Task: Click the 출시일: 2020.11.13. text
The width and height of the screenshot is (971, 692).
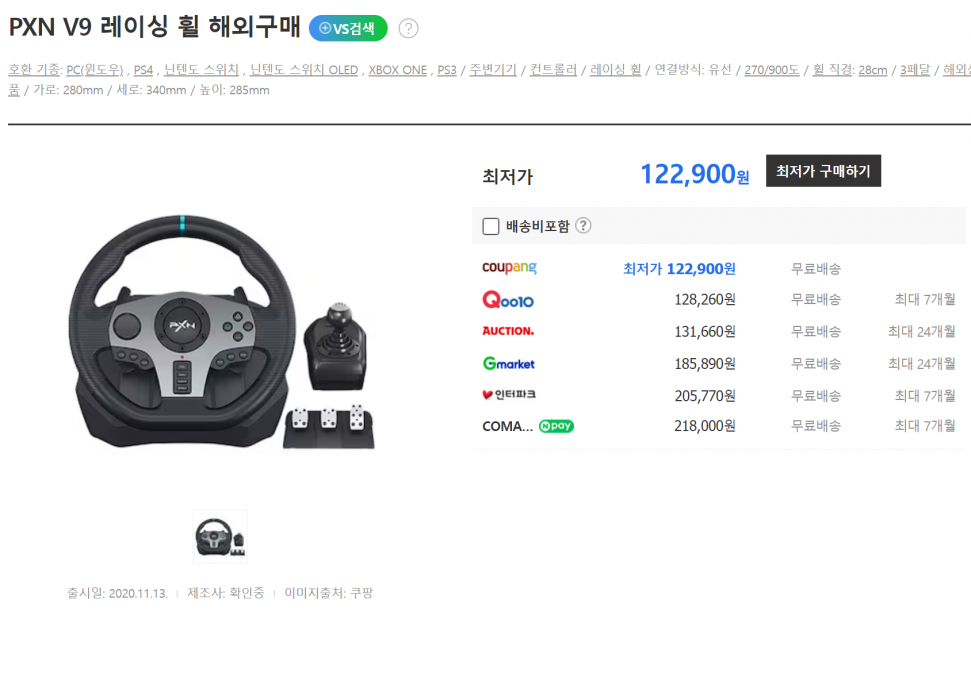Action: coord(117,593)
